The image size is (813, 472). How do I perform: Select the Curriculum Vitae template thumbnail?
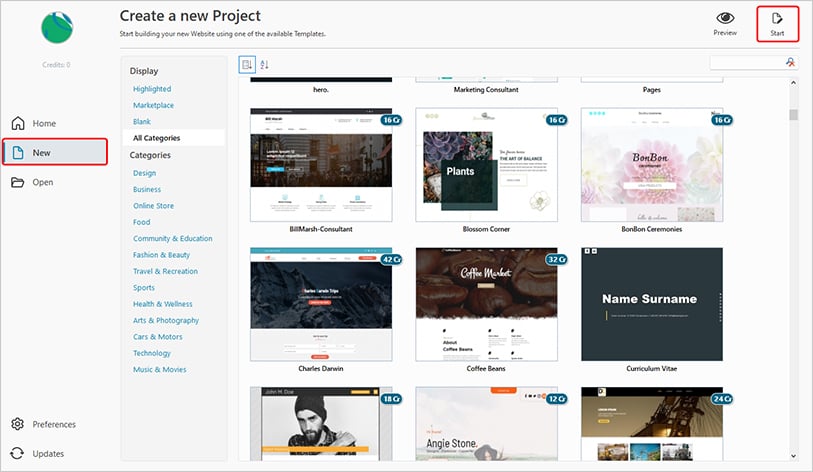pos(652,304)
